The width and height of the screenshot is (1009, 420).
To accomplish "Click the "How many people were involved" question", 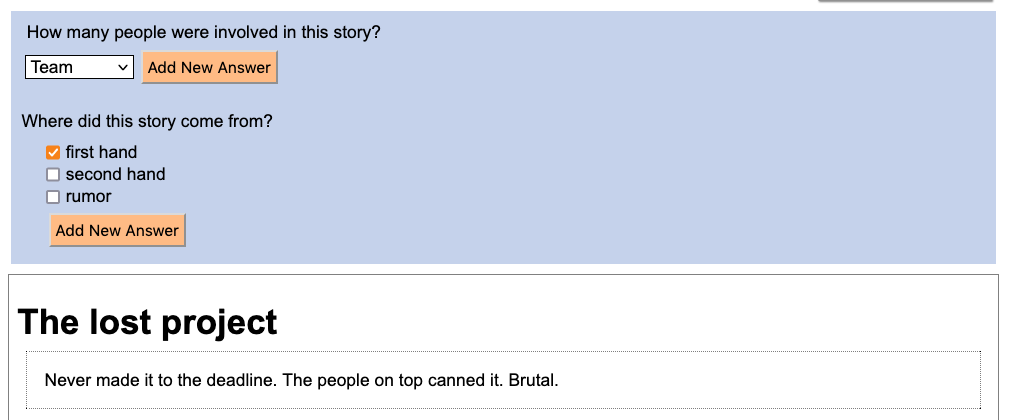I will [x=203, y=32].
